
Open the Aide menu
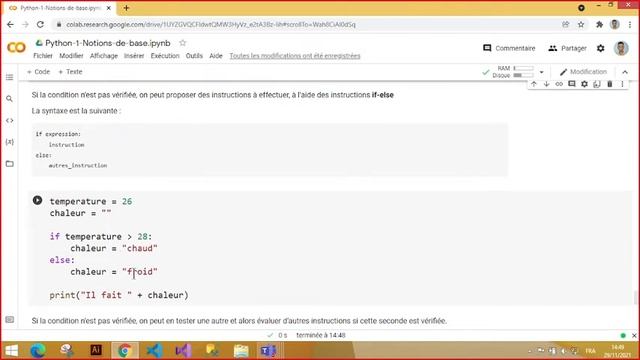tap(216, 56)
